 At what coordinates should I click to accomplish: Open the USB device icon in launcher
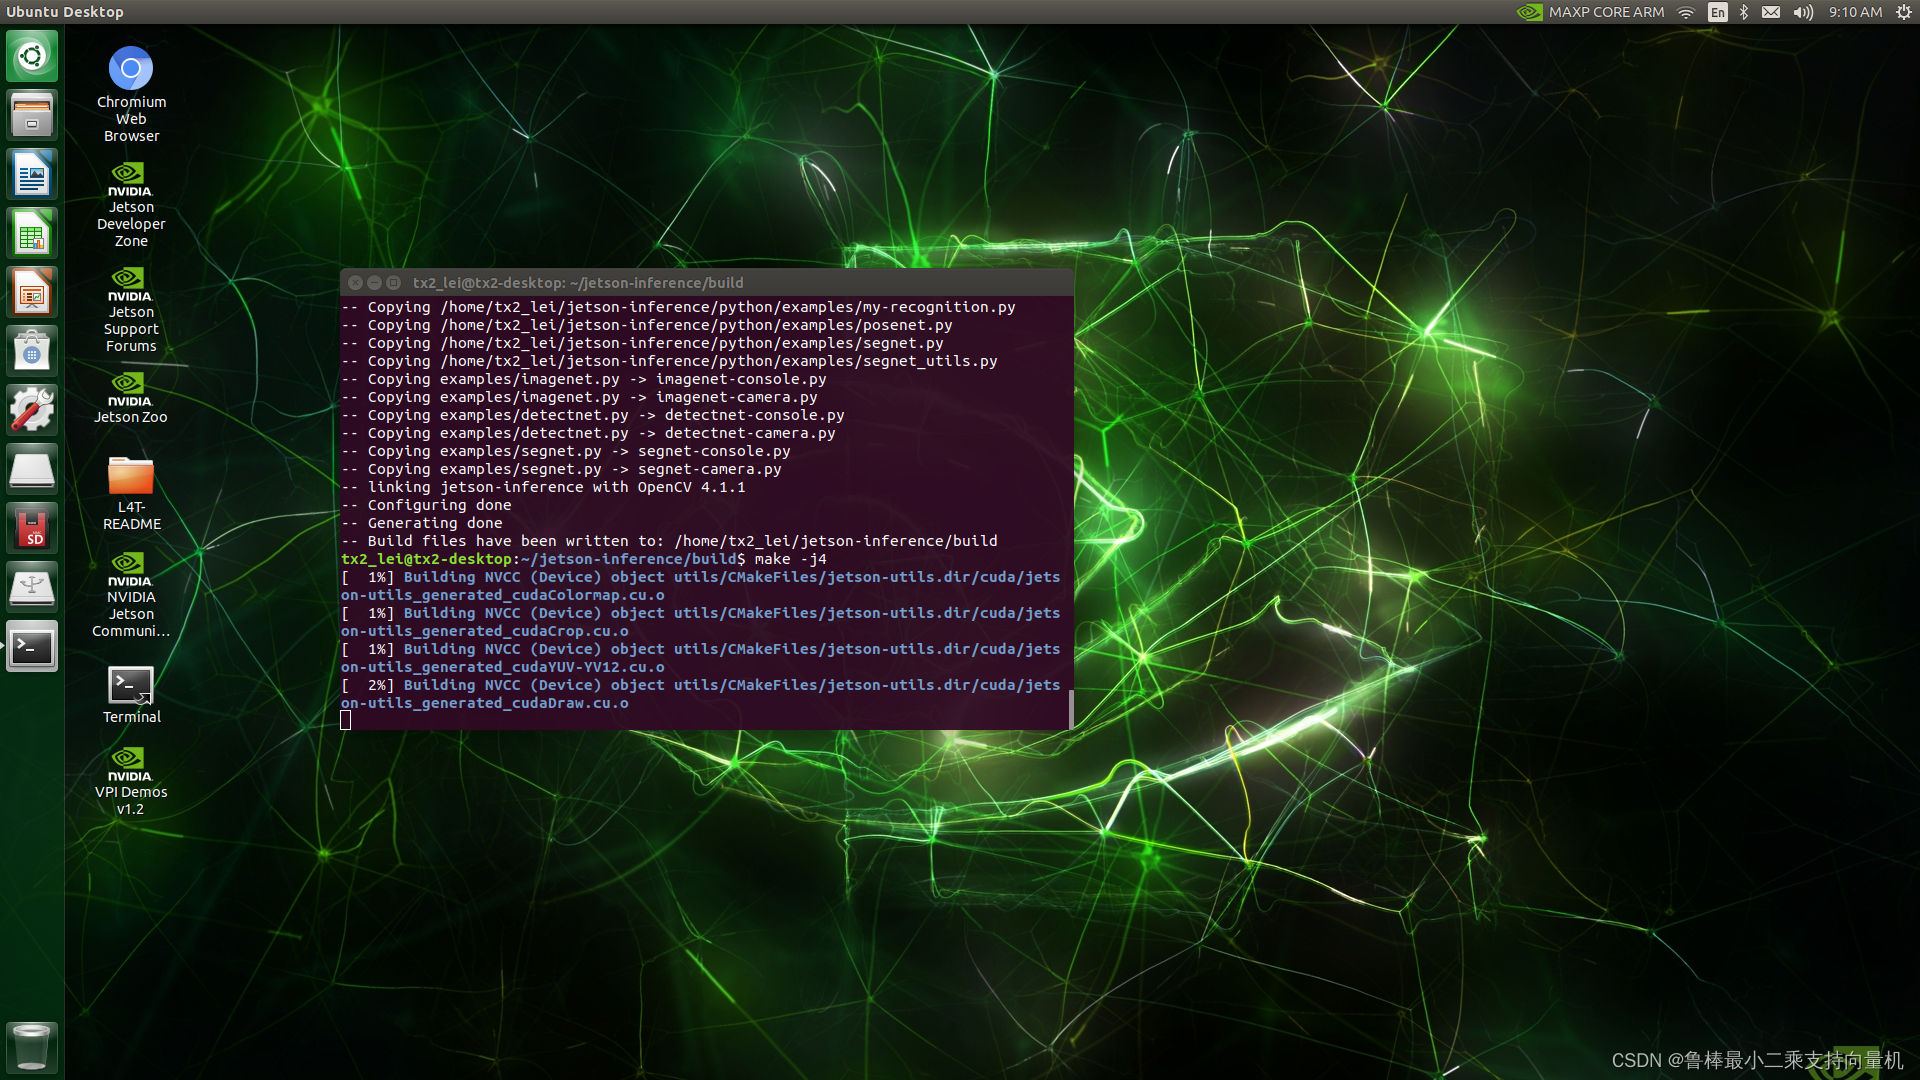tap(32, 587)
